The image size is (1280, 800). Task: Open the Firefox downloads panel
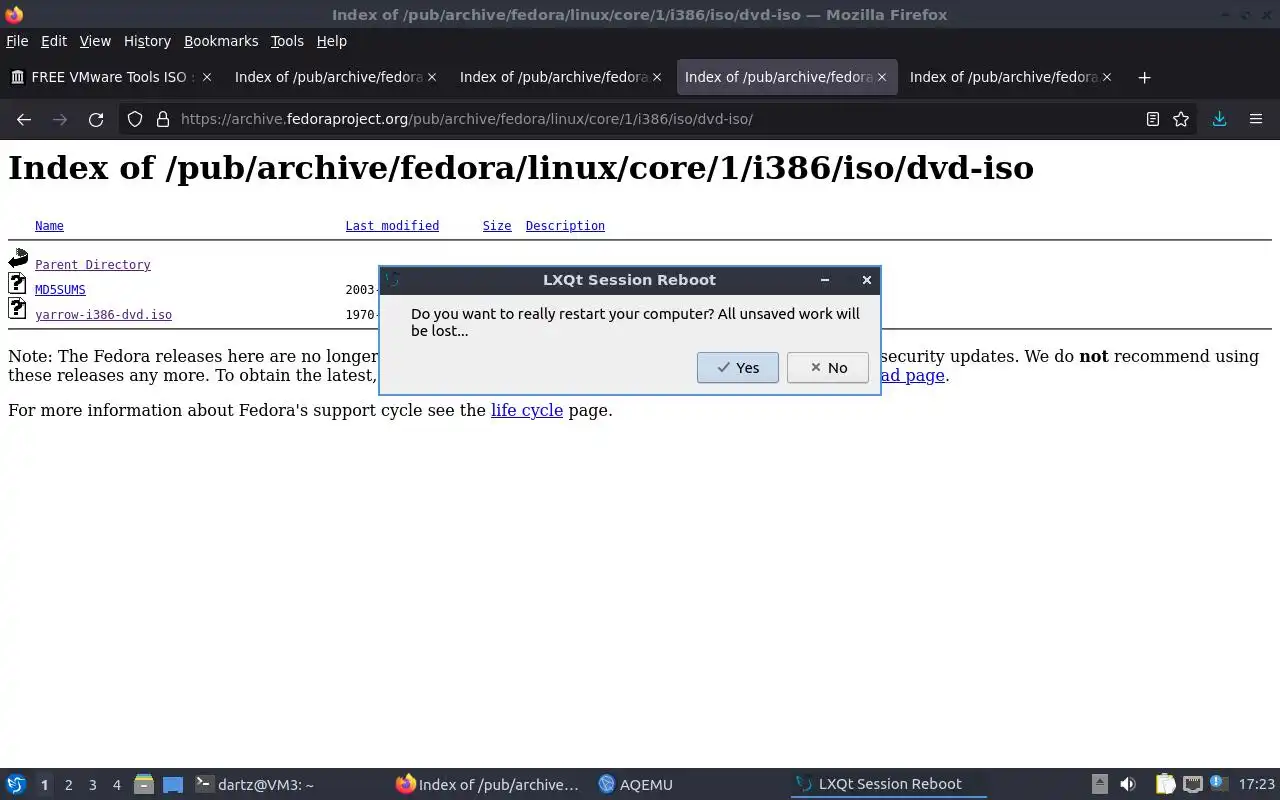click(x=1219, y=119)
